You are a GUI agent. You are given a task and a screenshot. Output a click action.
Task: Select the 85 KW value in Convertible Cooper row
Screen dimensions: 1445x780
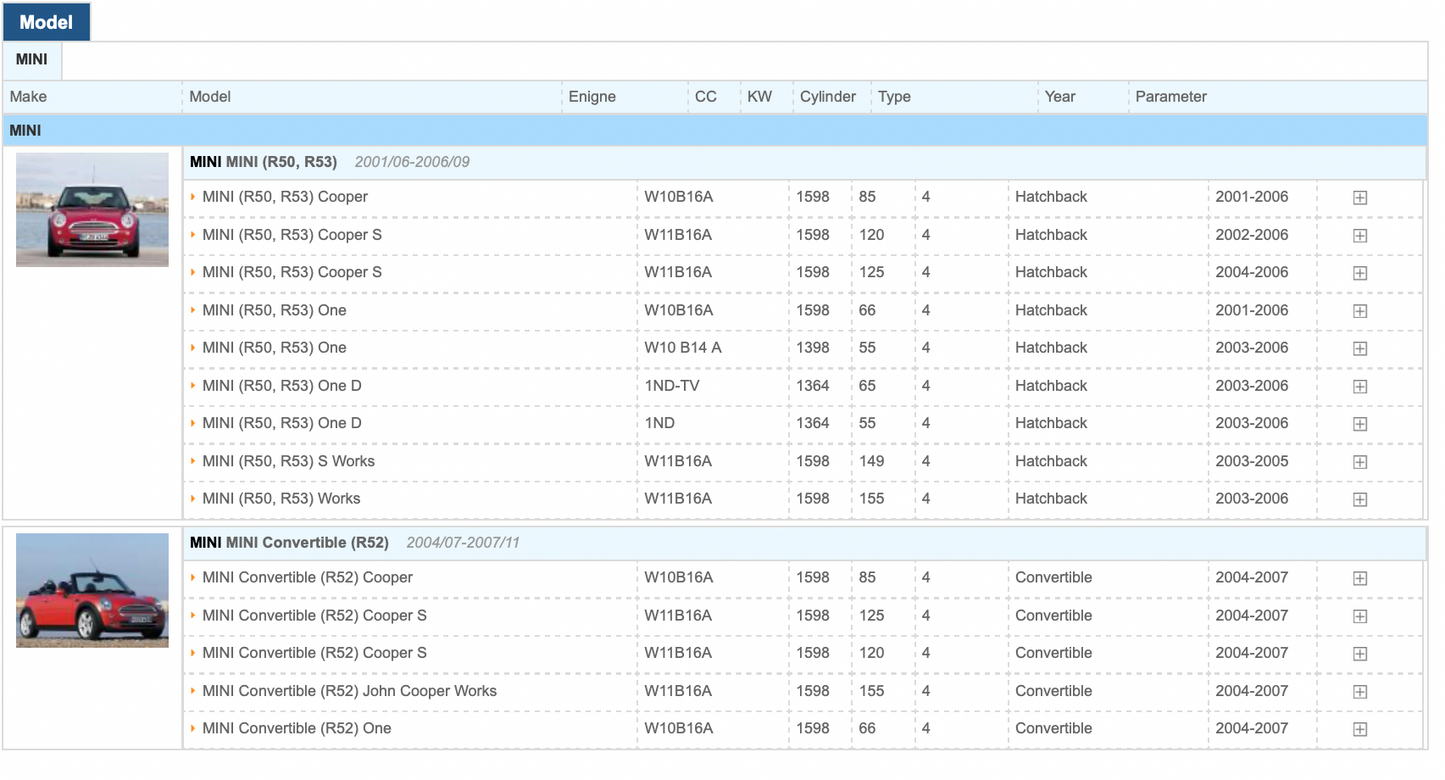867,577
